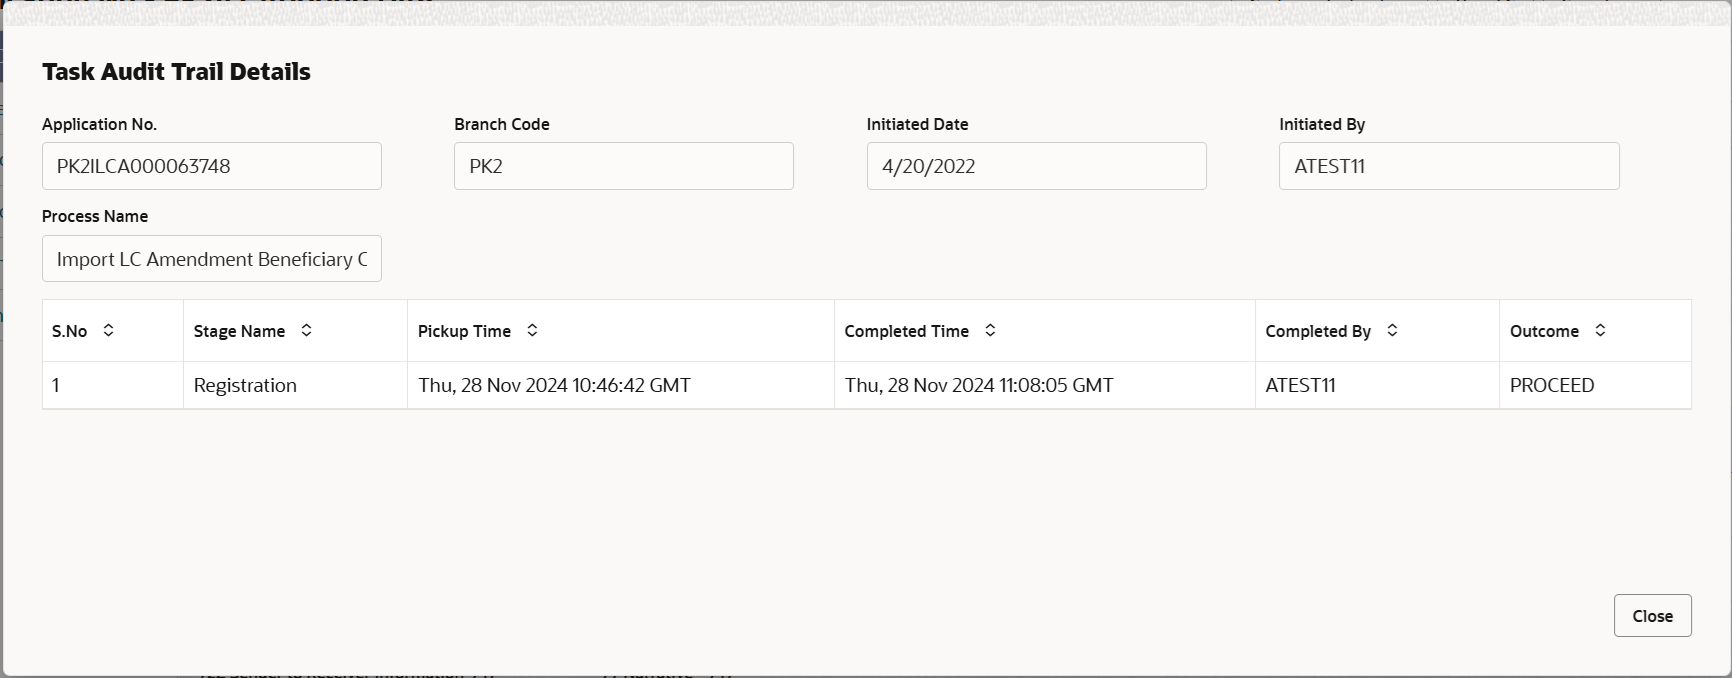Select the Branch Code field
Screen dimensions: 1732x678
[x=624, y=166]
